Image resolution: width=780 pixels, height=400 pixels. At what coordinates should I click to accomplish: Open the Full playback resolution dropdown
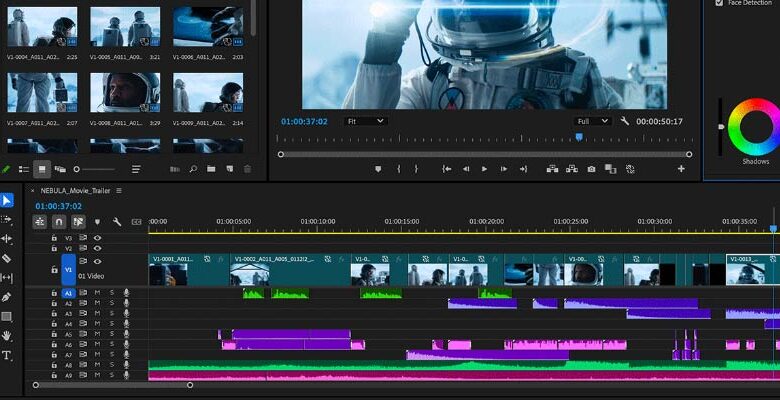pyautogui.click(x=592, y=121)
